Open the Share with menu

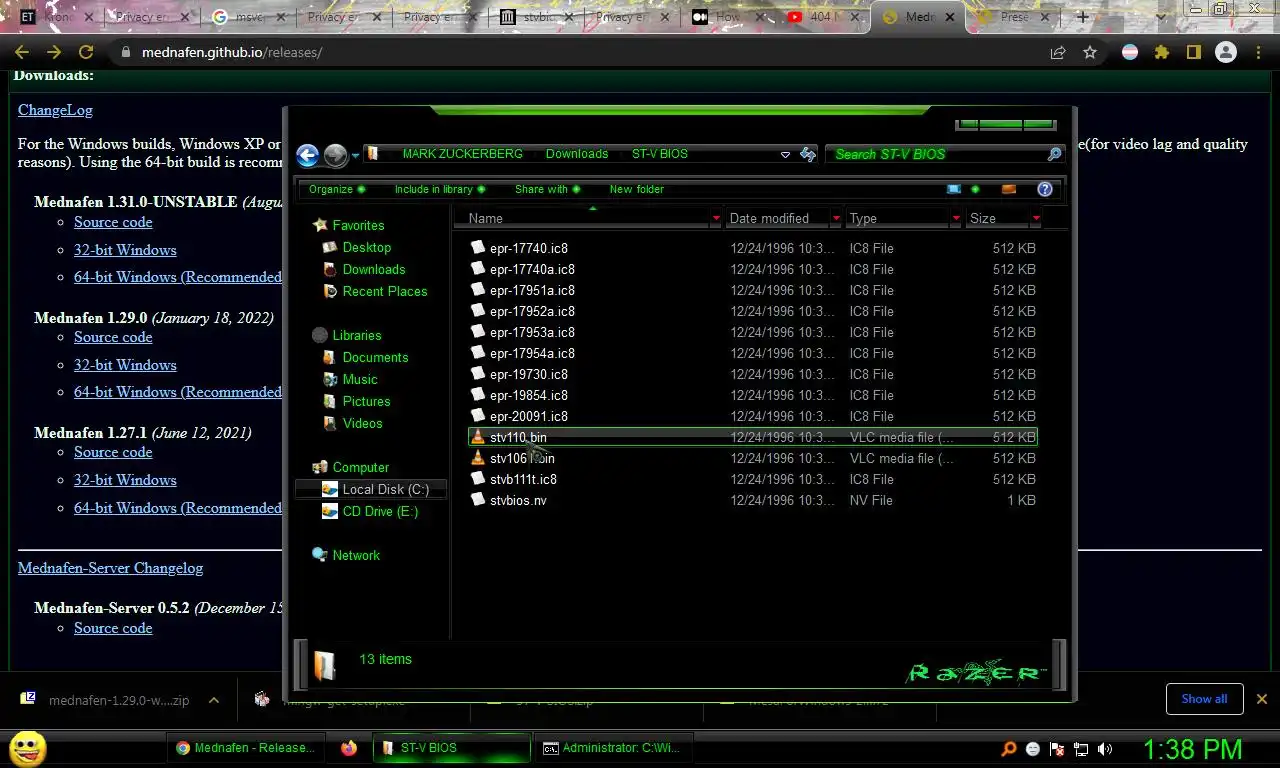(547, 189)
